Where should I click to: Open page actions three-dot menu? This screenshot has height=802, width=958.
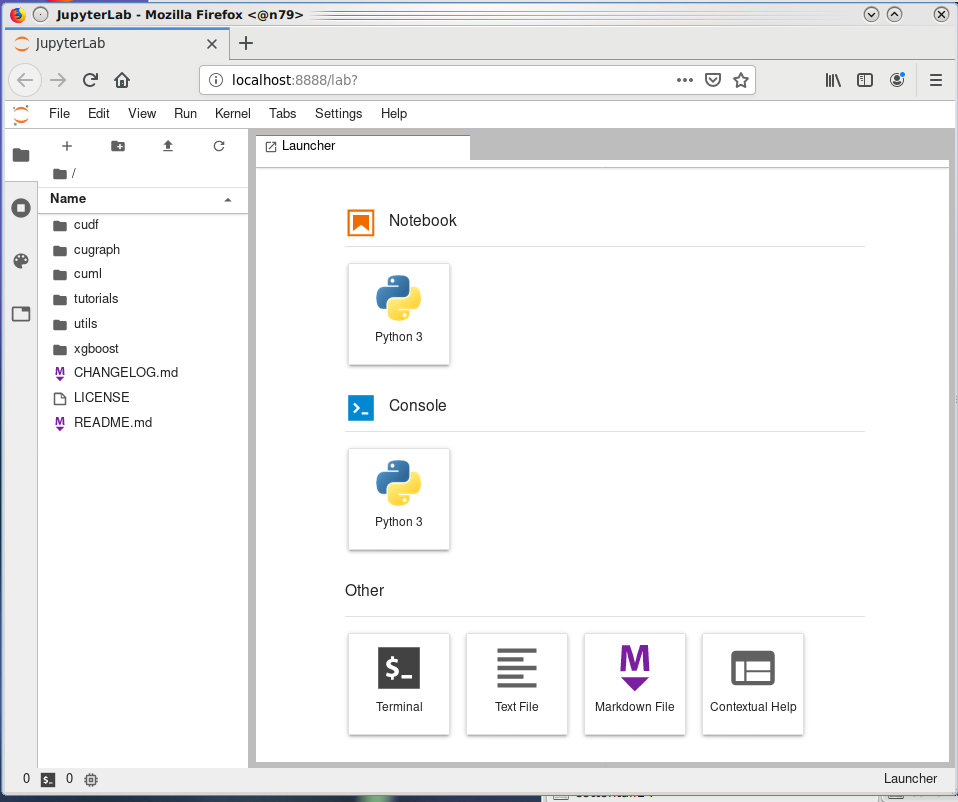(x=685, y=80)
